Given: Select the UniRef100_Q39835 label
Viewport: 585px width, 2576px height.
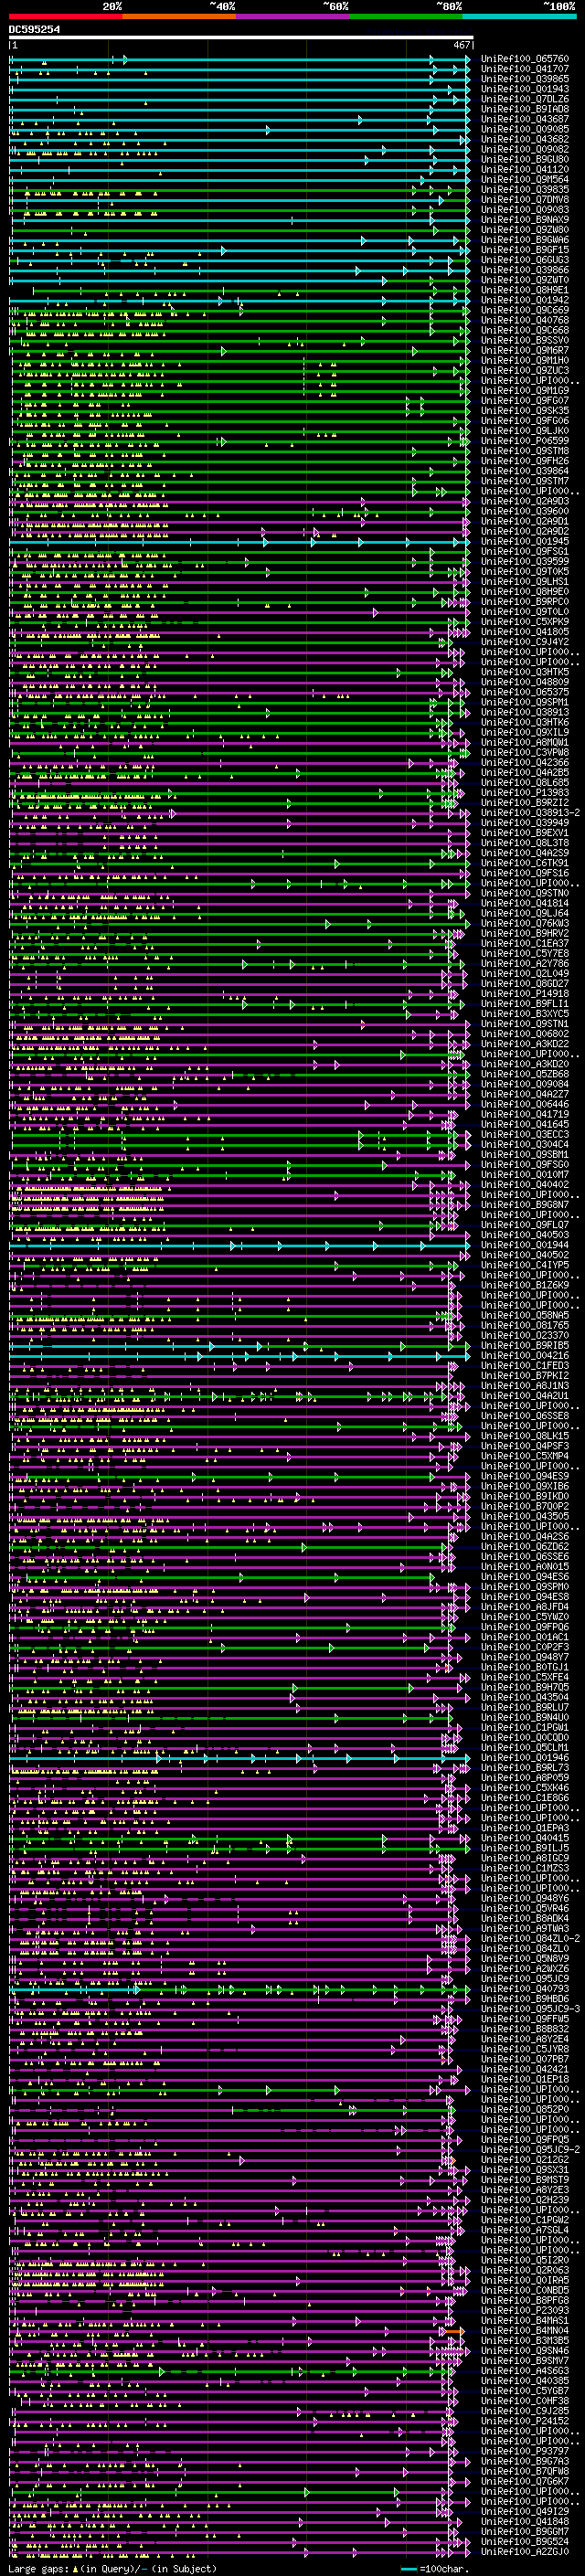Looking at the screenshot, I should click(x=525, y=189).
